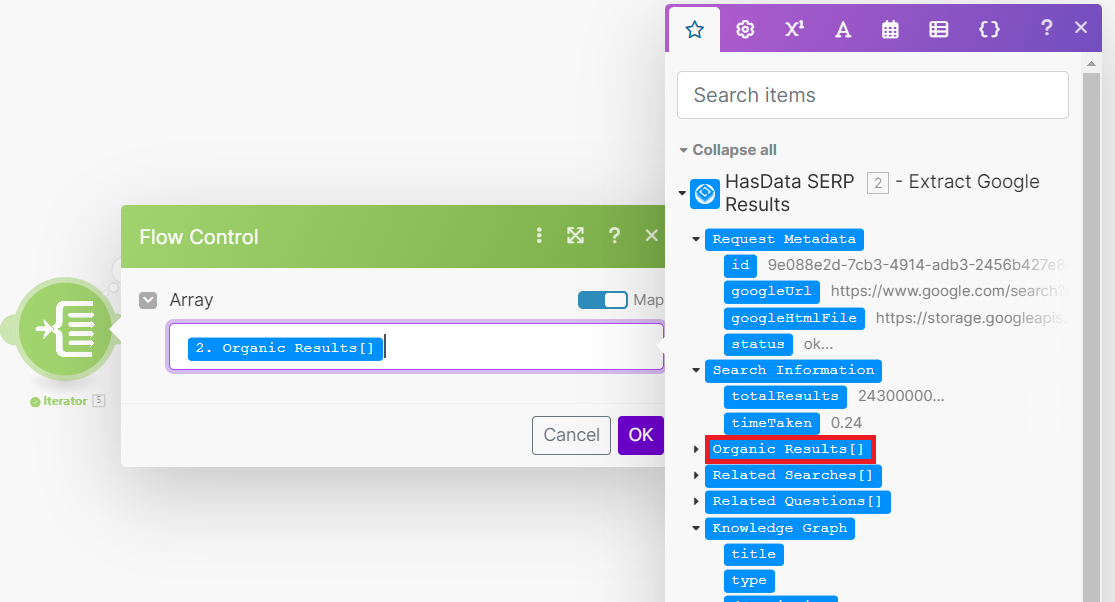This screenshot has width=1115, height=602.
Task: Collapse the Request Metadata section
Action: coord(695,239)
